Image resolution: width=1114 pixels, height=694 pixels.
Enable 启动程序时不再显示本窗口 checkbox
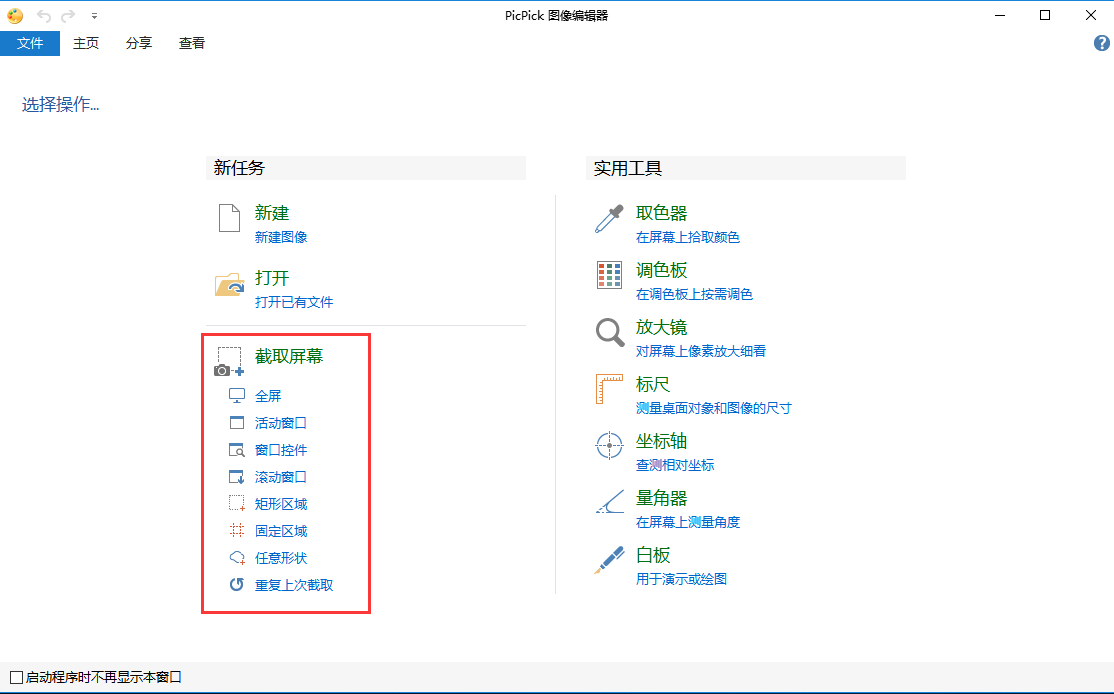(x=17, y=678)
